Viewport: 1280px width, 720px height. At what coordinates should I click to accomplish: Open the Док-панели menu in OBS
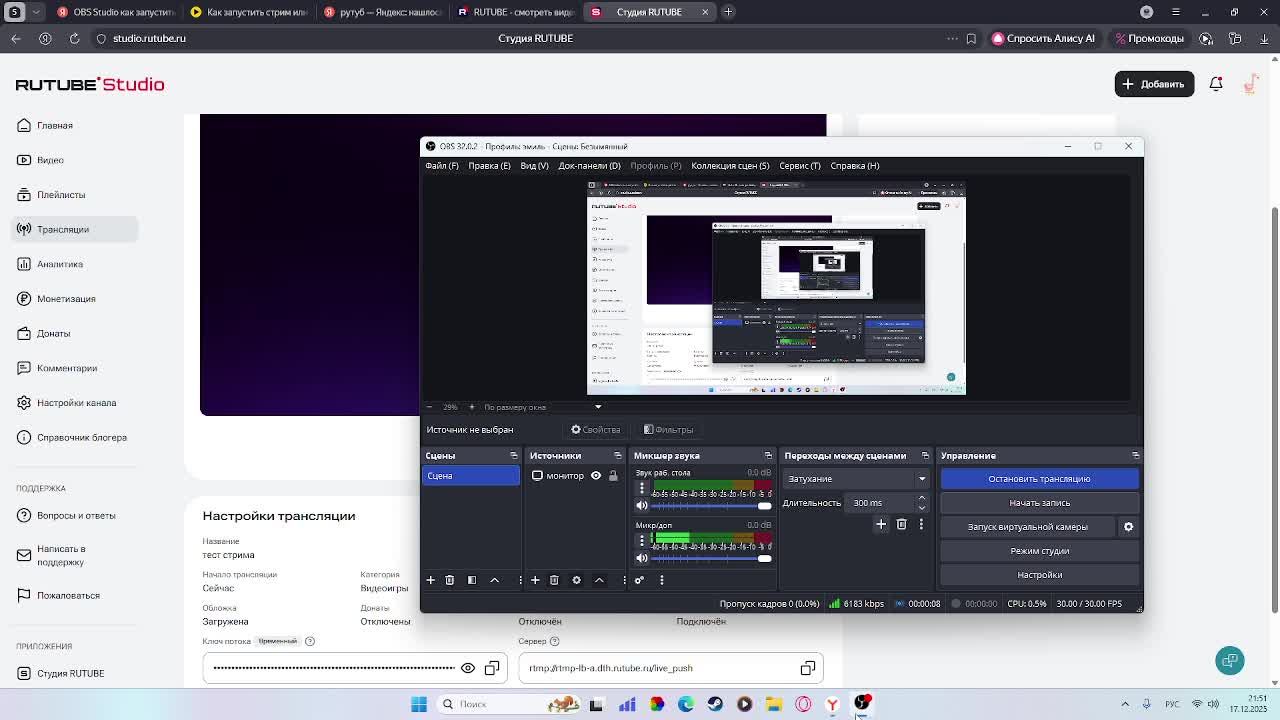(589, 166)
